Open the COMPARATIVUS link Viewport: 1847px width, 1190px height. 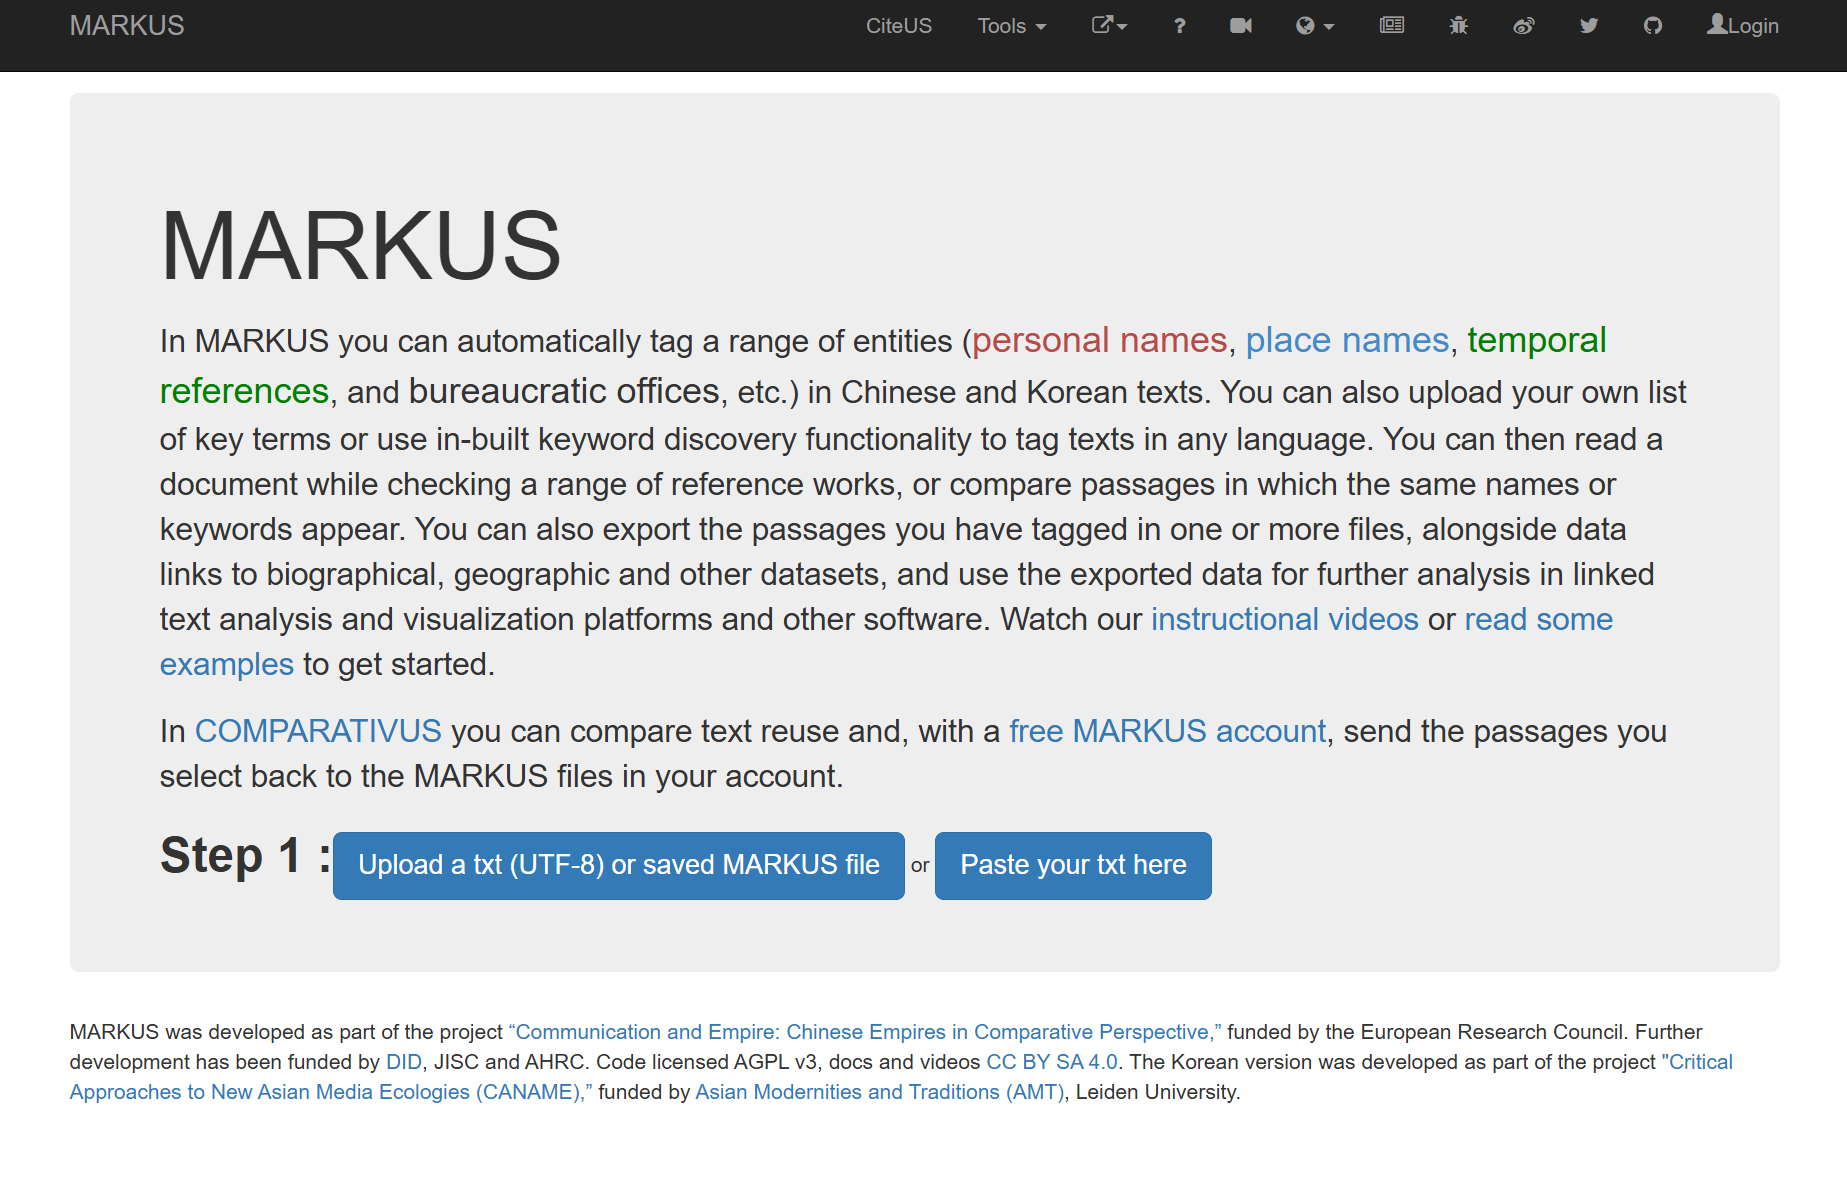tap(318, 732)
